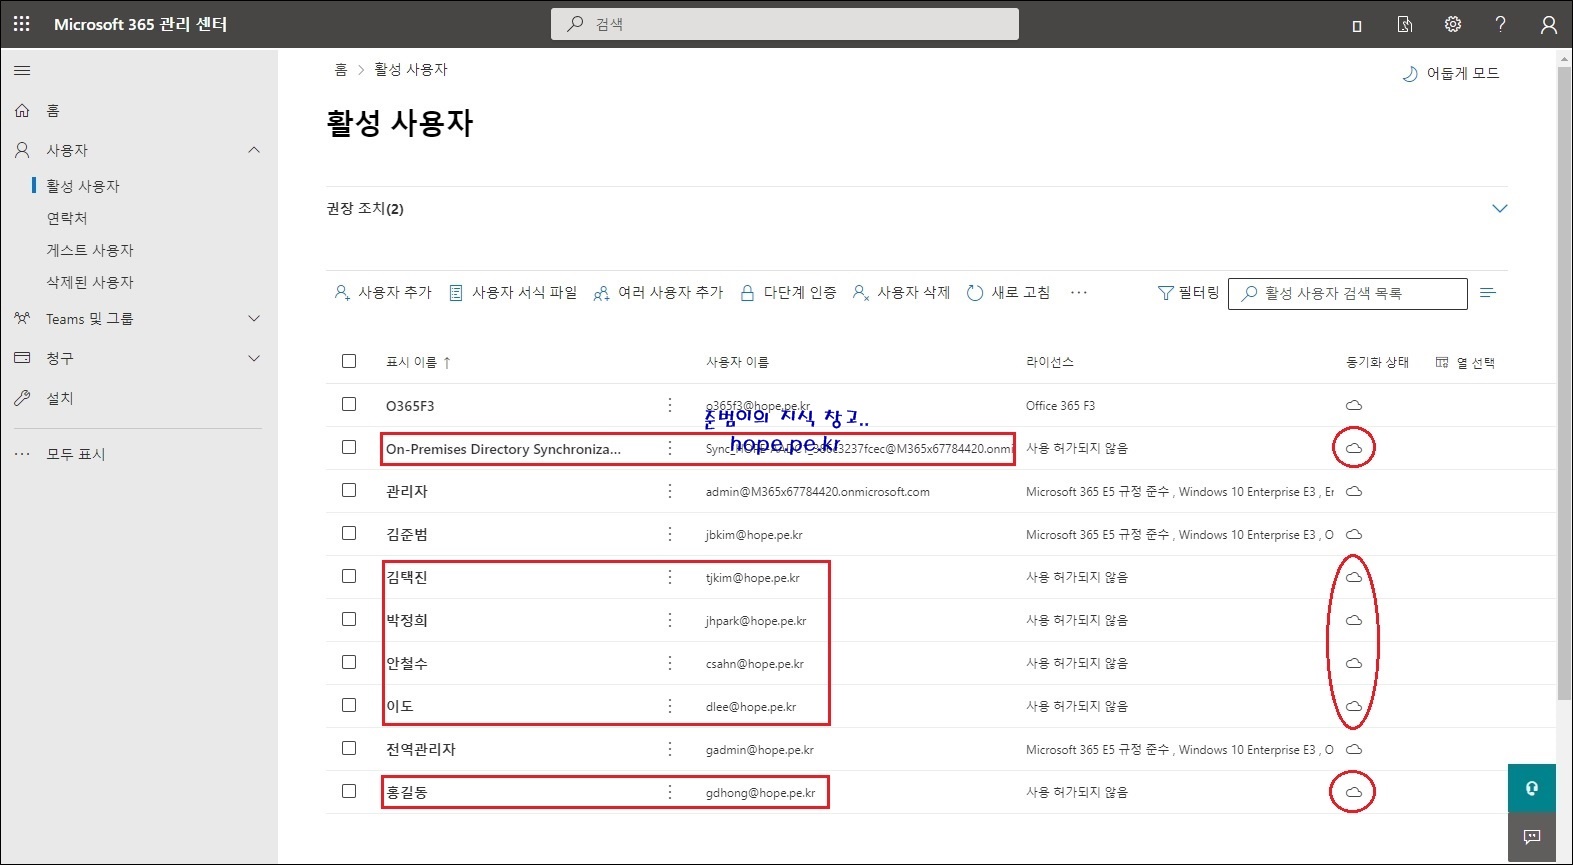Click 라이선스 column header
Viewport: 1573px width, 865px height.
click(1050, 362)
